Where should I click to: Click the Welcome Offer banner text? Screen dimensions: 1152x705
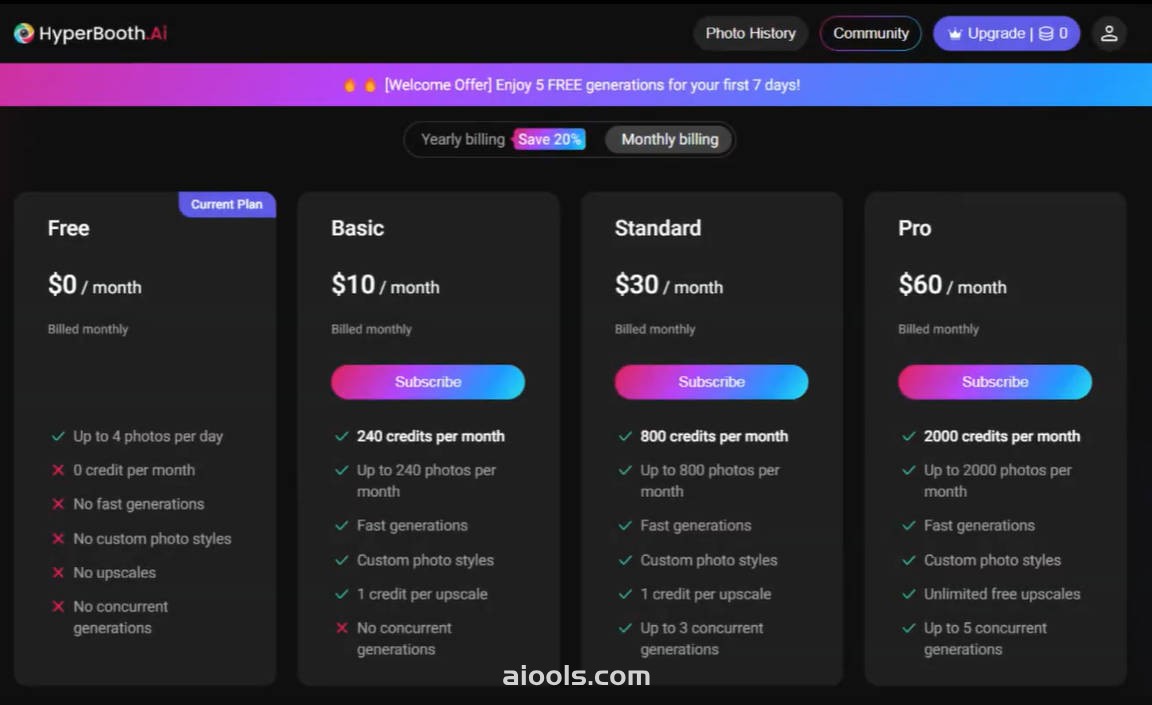[x=592, y=85]
